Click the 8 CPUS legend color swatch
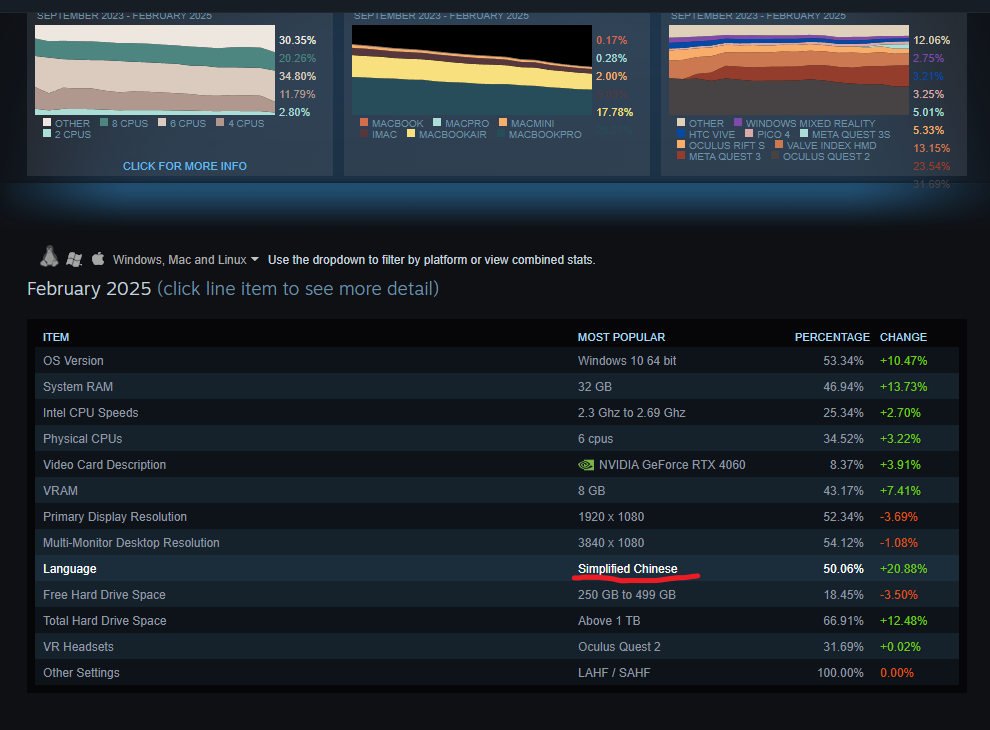This screenshot has width=990, height=730. [x=104, y=123]
